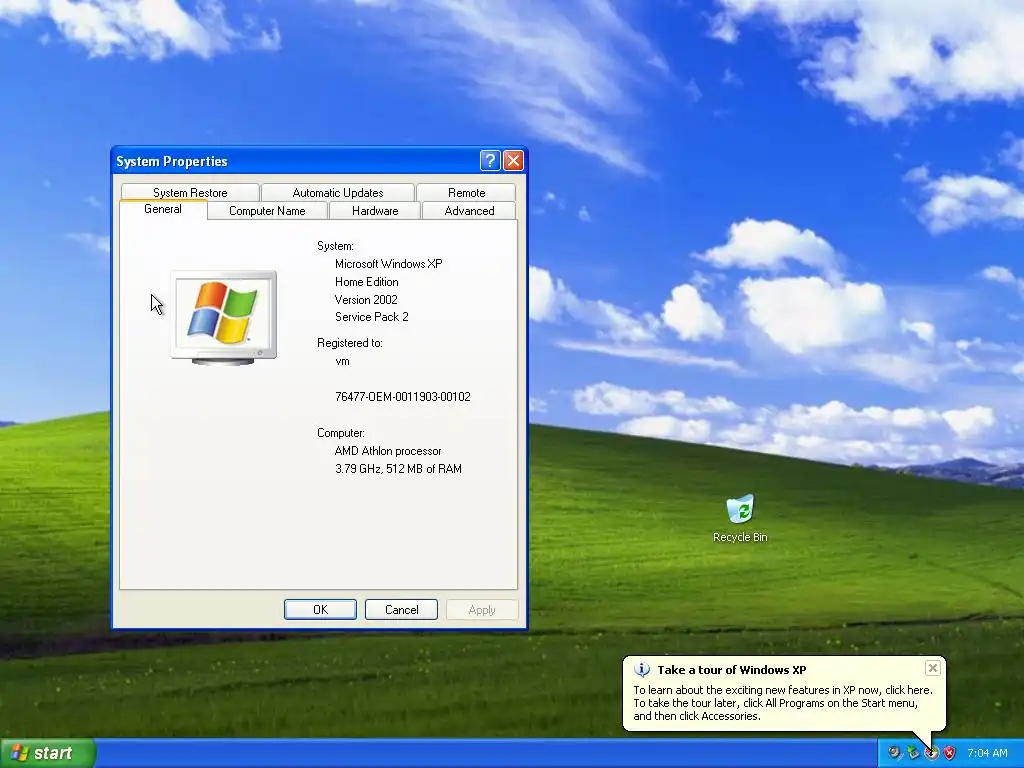Click the tour balloon text 'click here'
Image resolution: width=1024 pixels, height=768 pixels.
908,690
